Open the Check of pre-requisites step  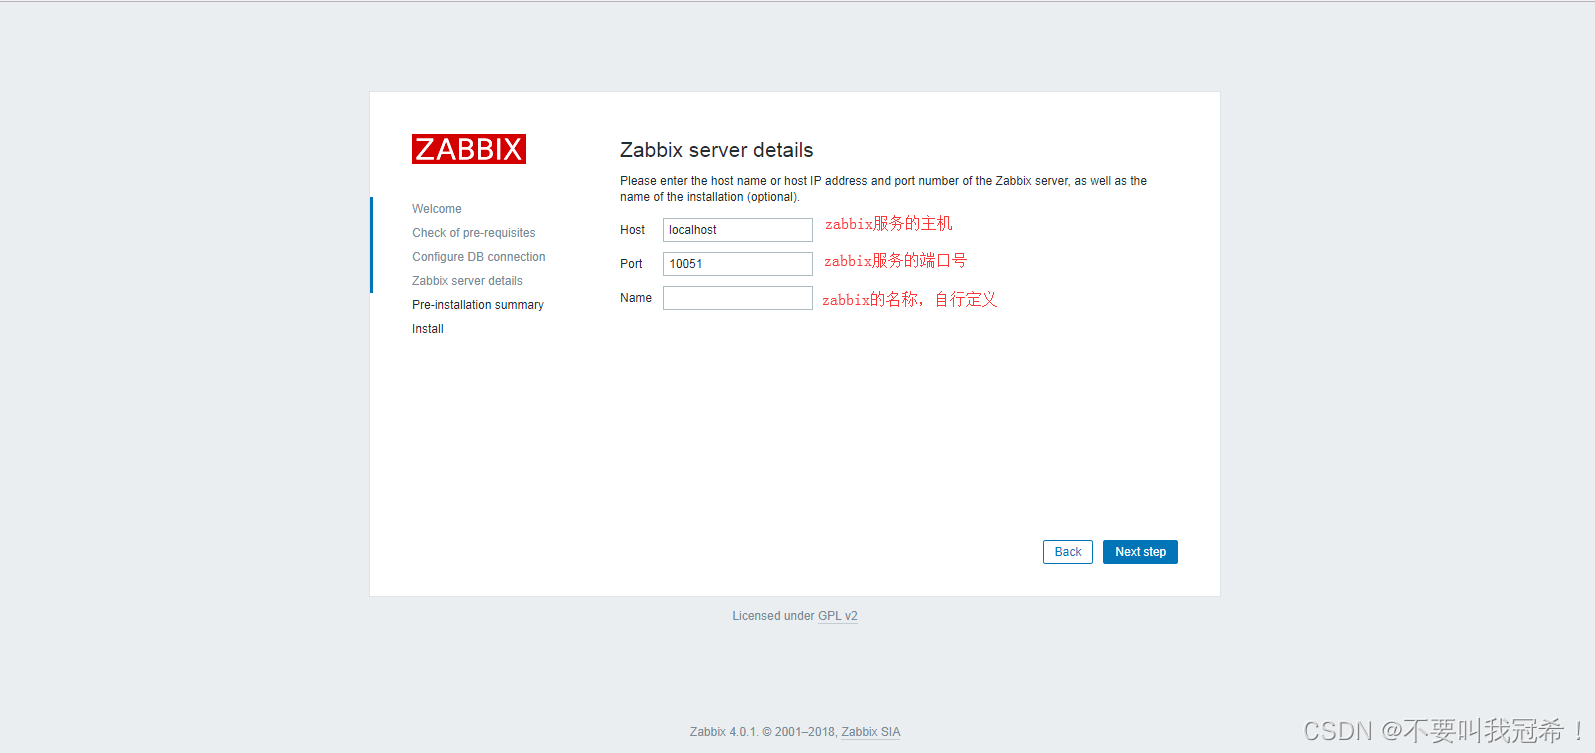[474, 233]
